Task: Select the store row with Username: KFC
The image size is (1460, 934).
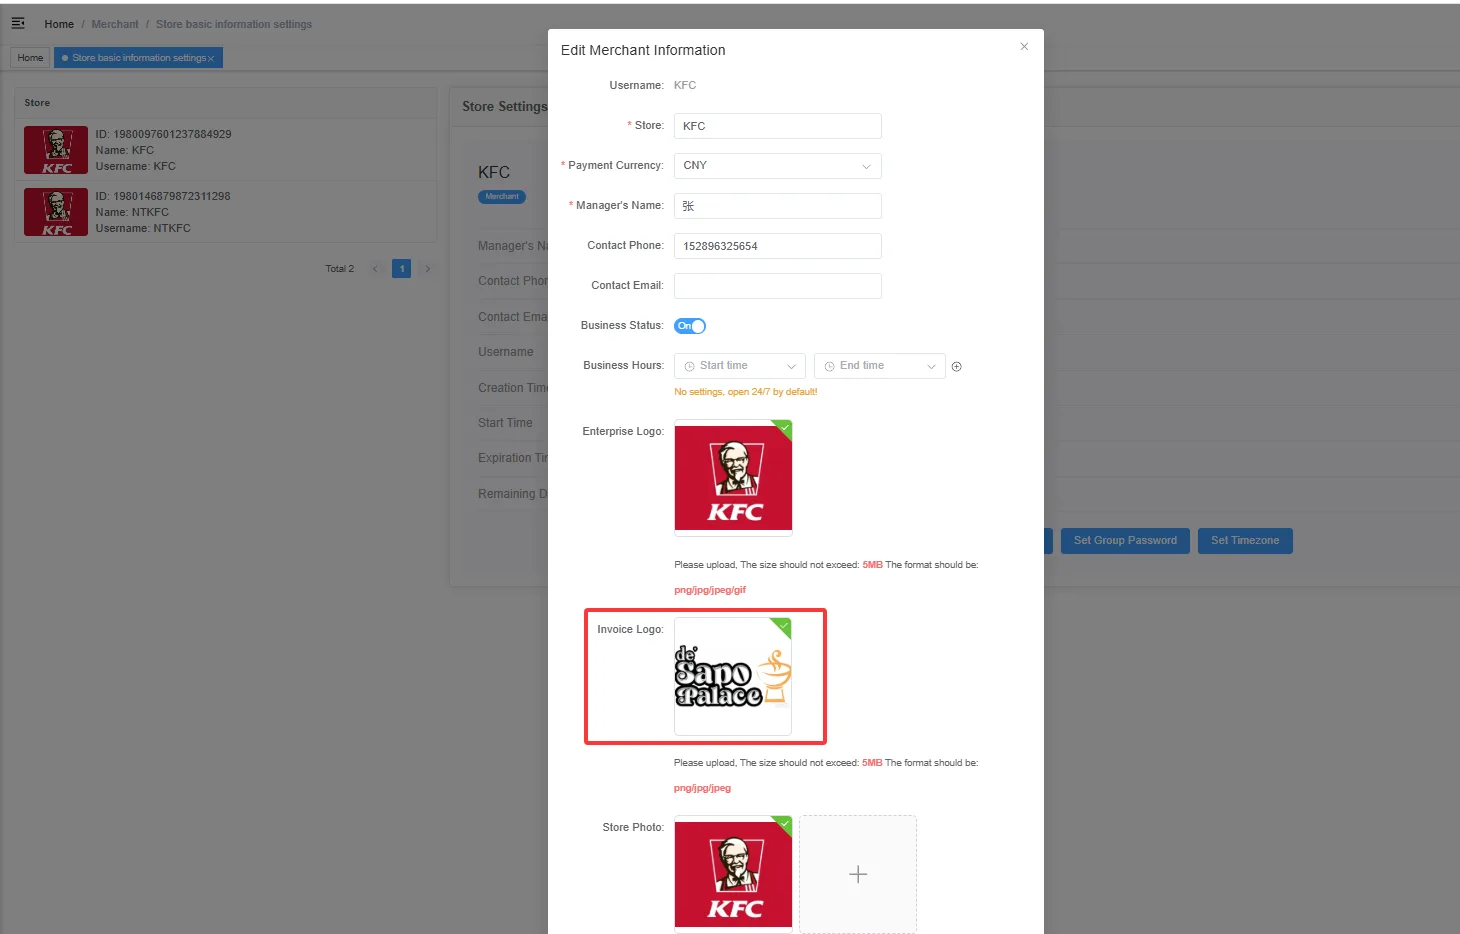Action: tap(226, 150)
